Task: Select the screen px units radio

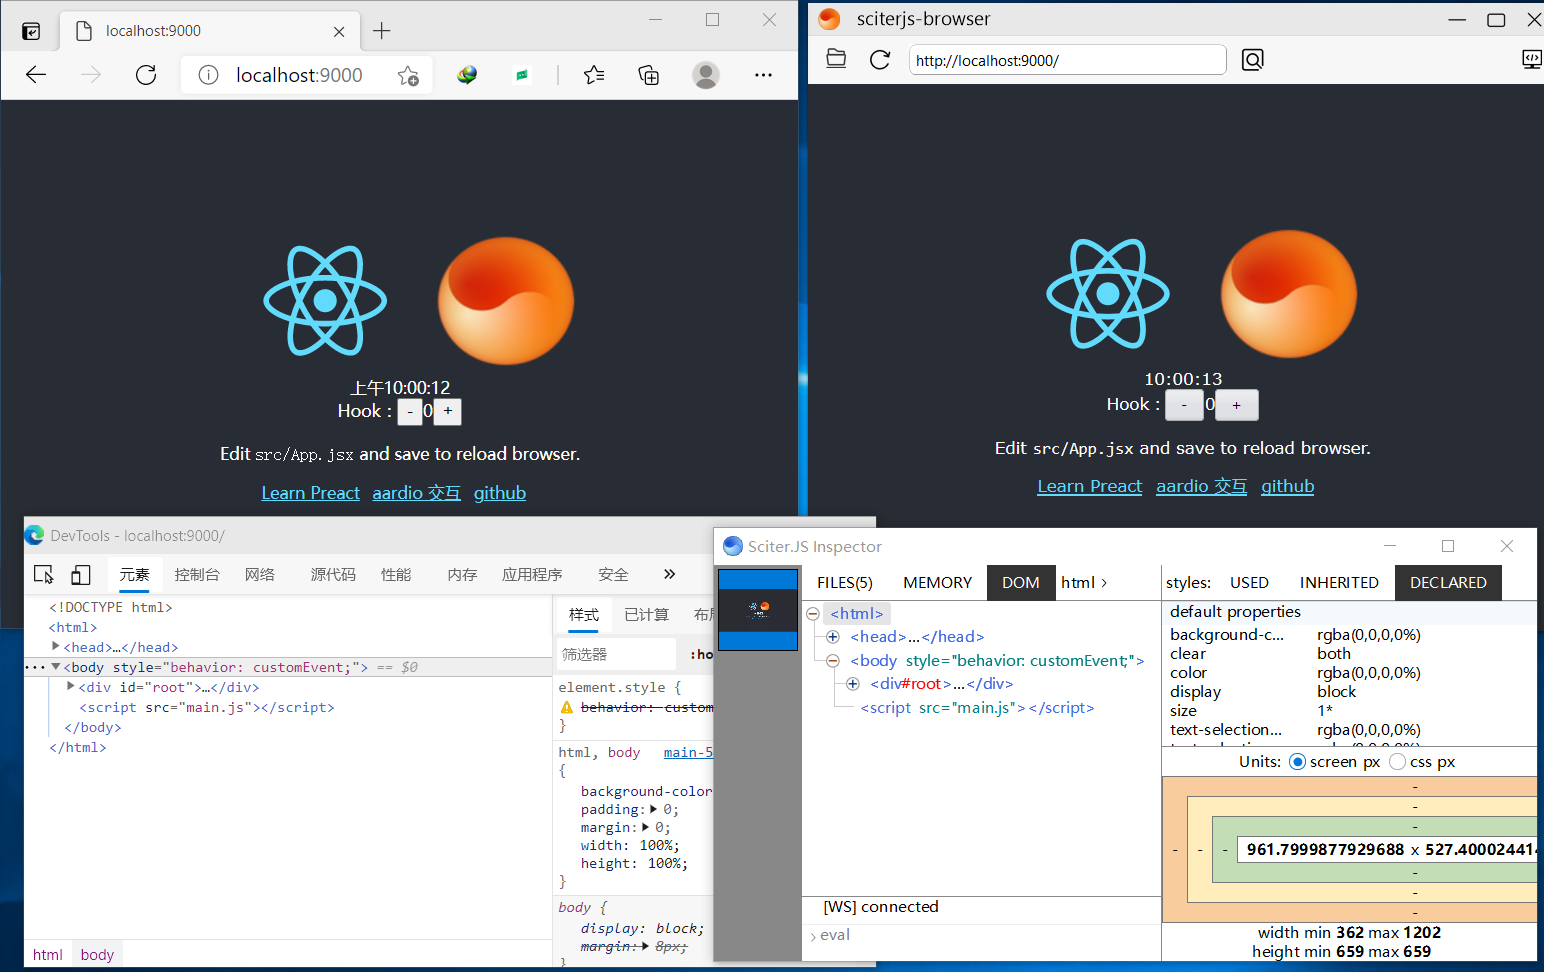Action: point(1297,762)
